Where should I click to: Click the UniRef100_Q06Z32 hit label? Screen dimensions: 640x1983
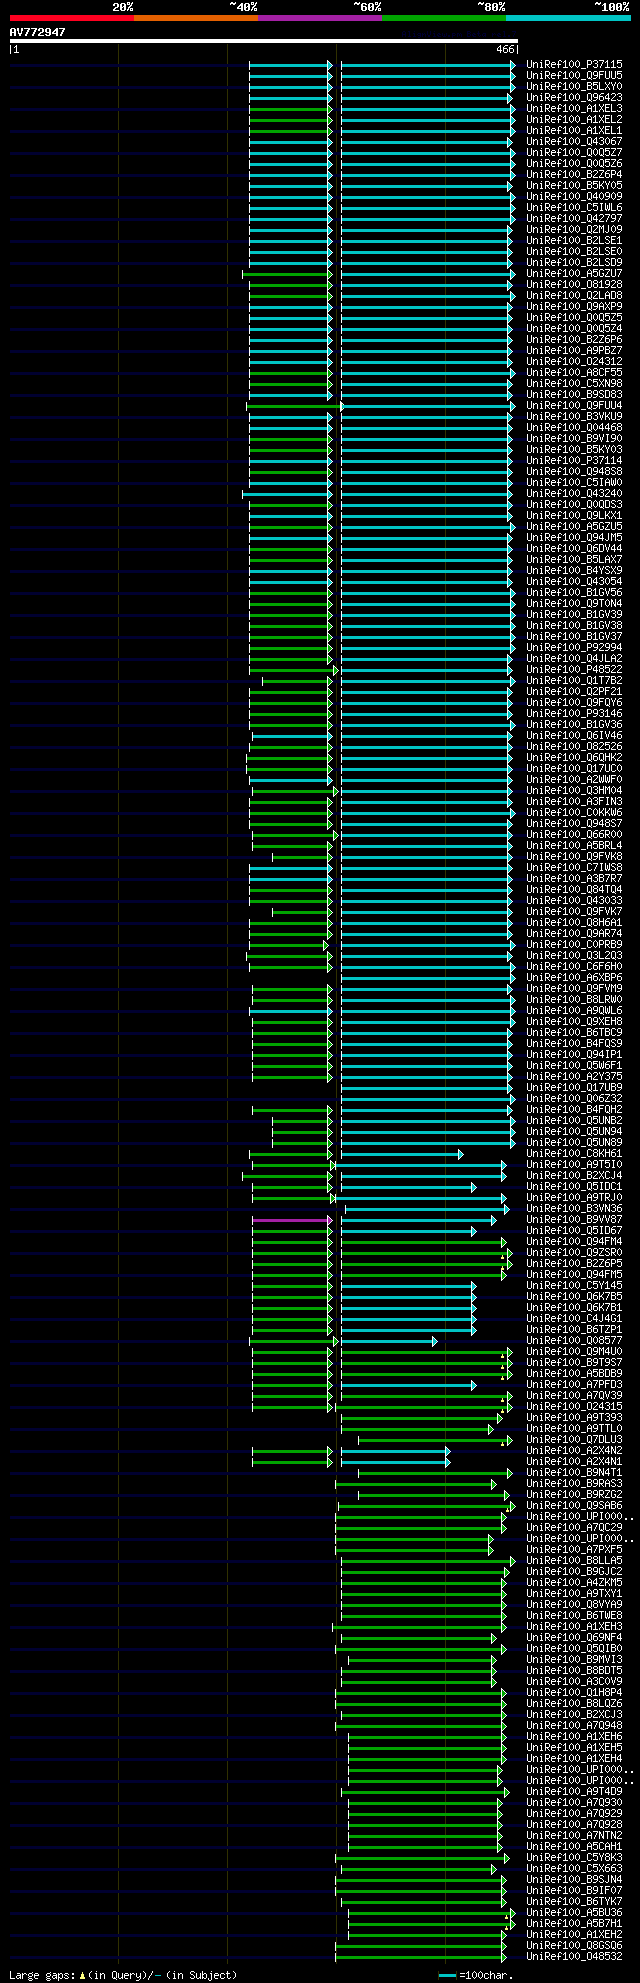tap(574, 1099)
